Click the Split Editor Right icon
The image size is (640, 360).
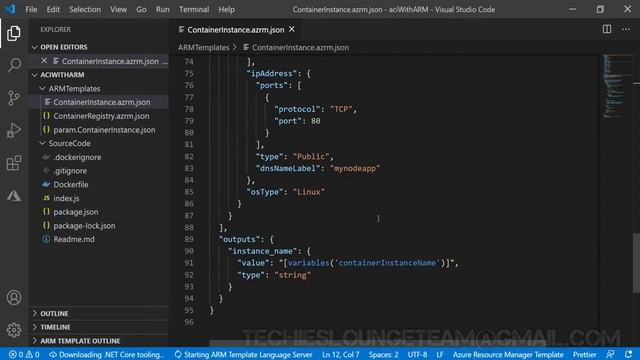pyautogui.click(x=607, y=29)
